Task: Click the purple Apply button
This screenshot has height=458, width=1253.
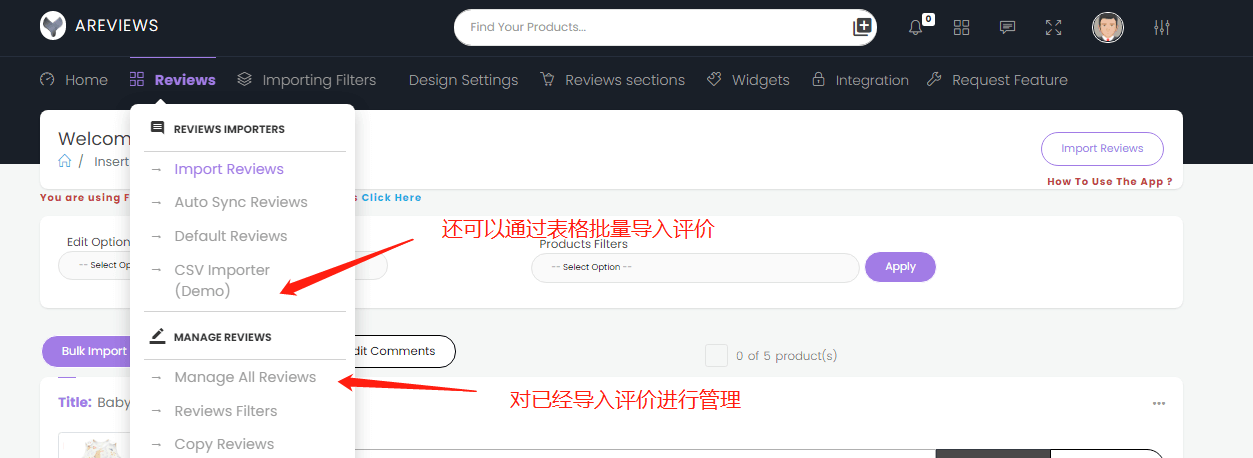Action: [900, 267]
